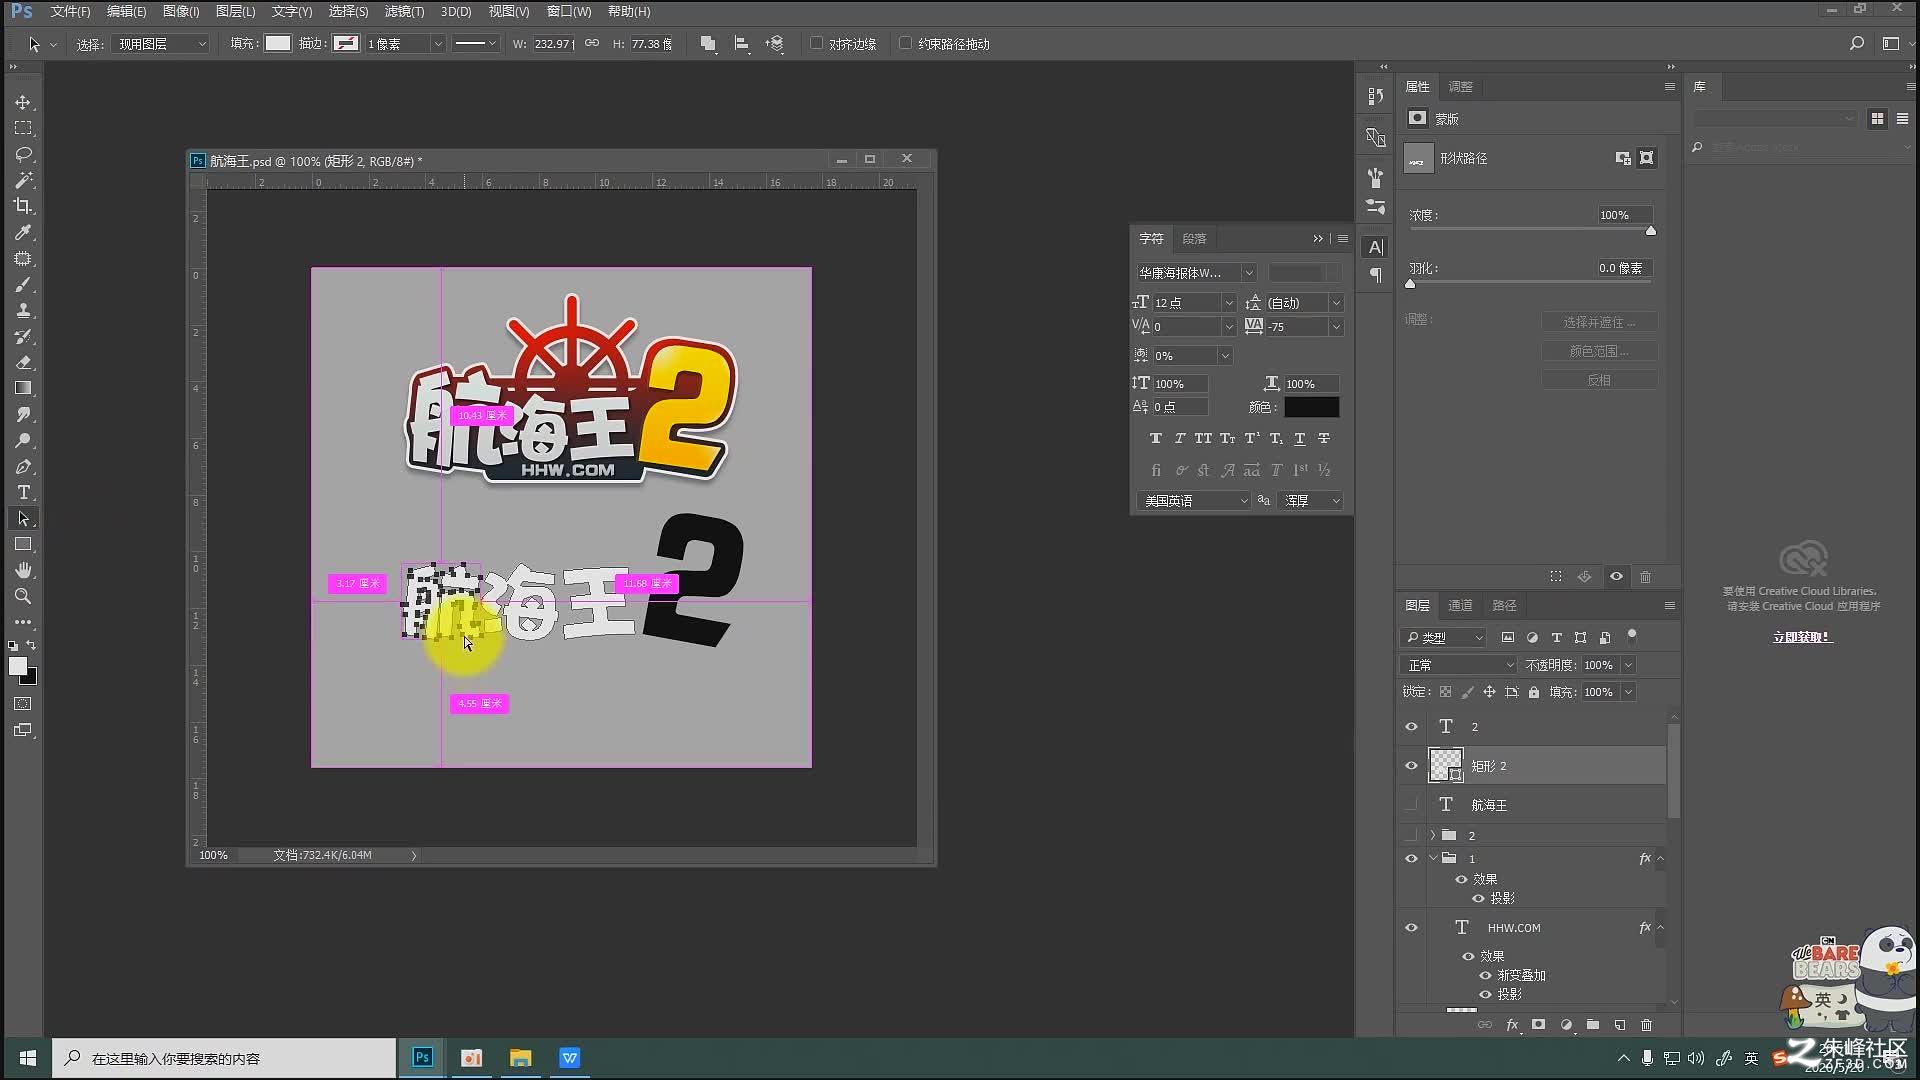1920x1080 pixels.
Task: Open path operations icon in options bar
Action: [708, 44]
